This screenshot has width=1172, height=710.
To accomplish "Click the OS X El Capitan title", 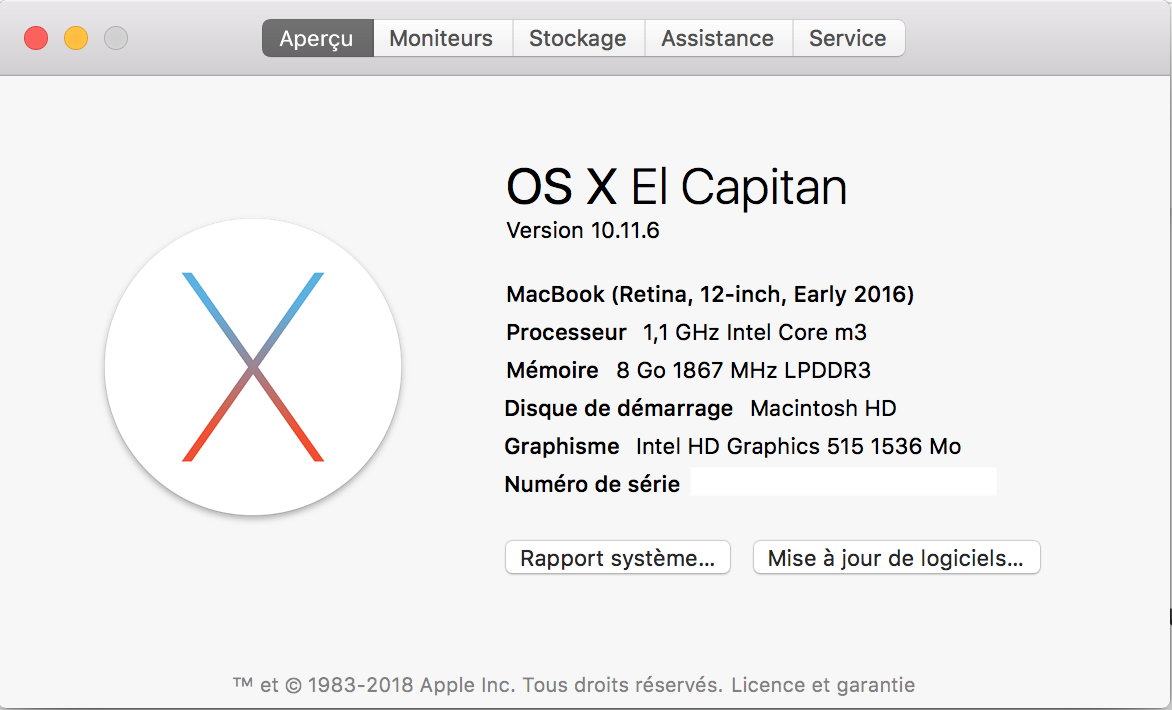I will (677, 187).
